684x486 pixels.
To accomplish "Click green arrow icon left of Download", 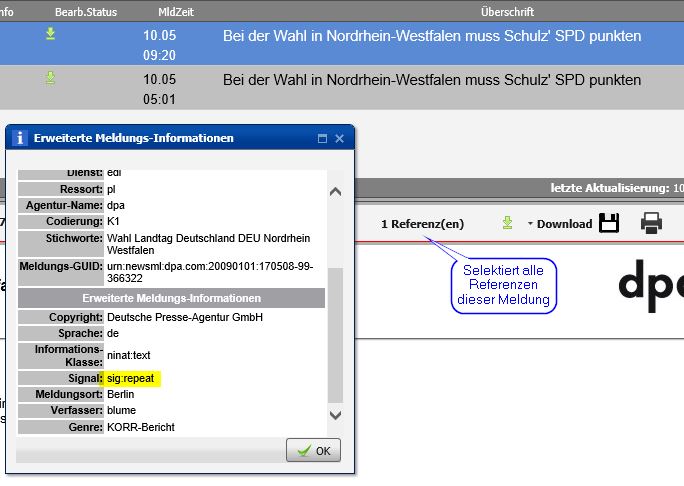I will (508, 223).
